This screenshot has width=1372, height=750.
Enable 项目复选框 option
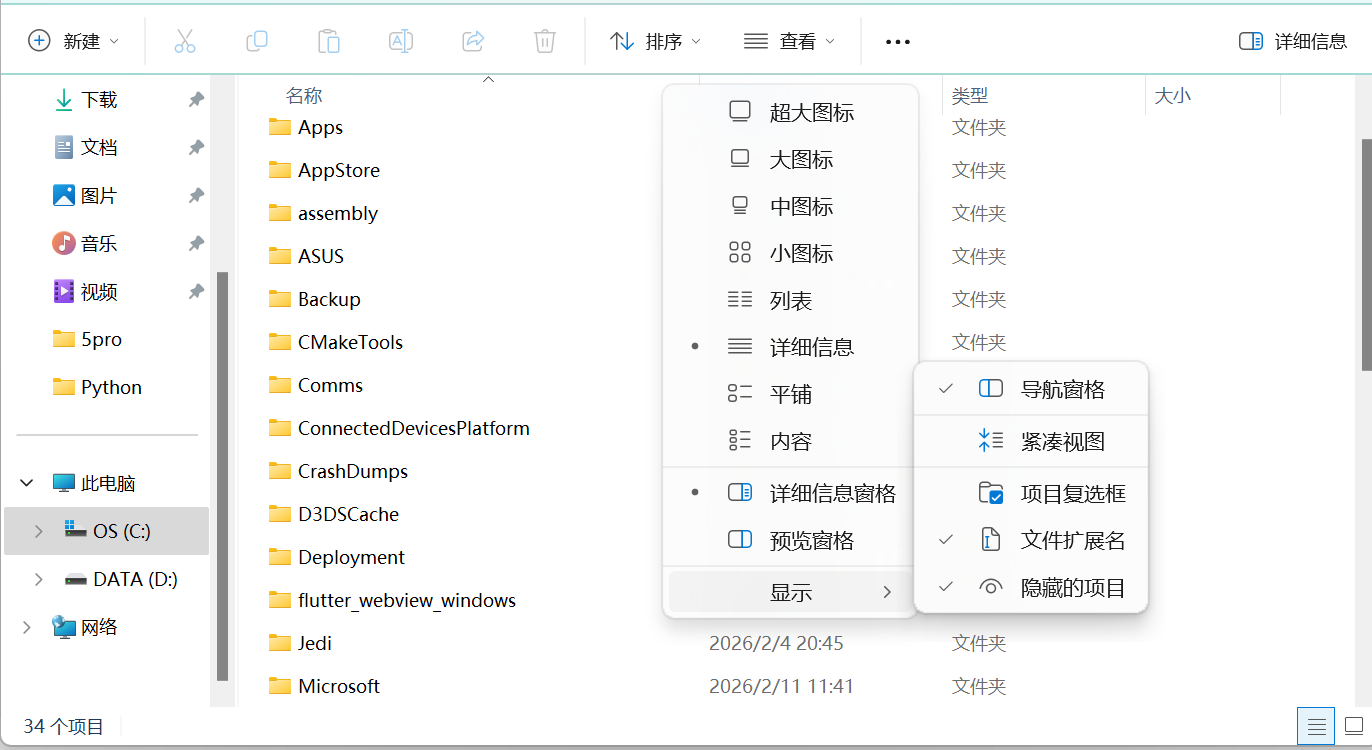coord(1031,493)
